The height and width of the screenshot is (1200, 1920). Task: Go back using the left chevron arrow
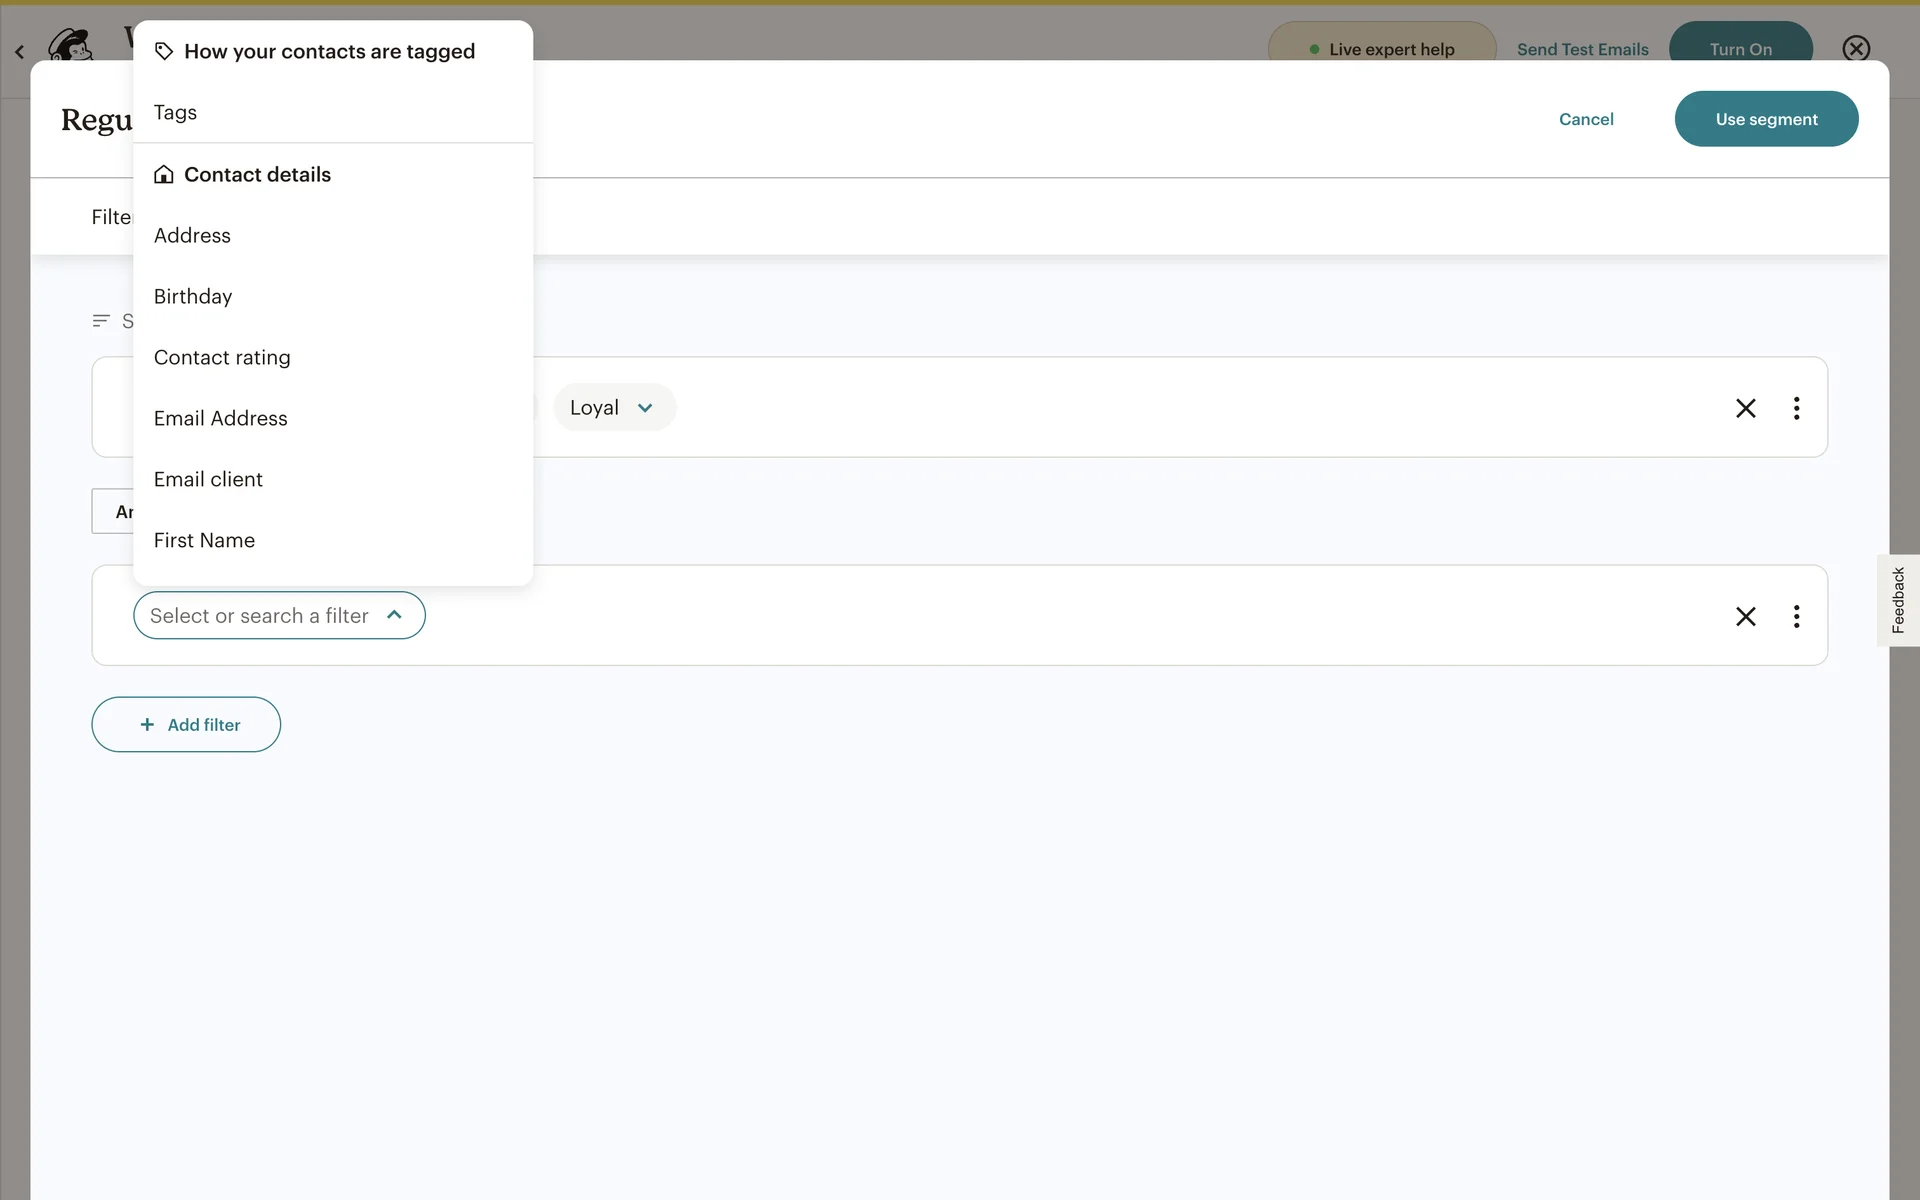tap(19, 51)
